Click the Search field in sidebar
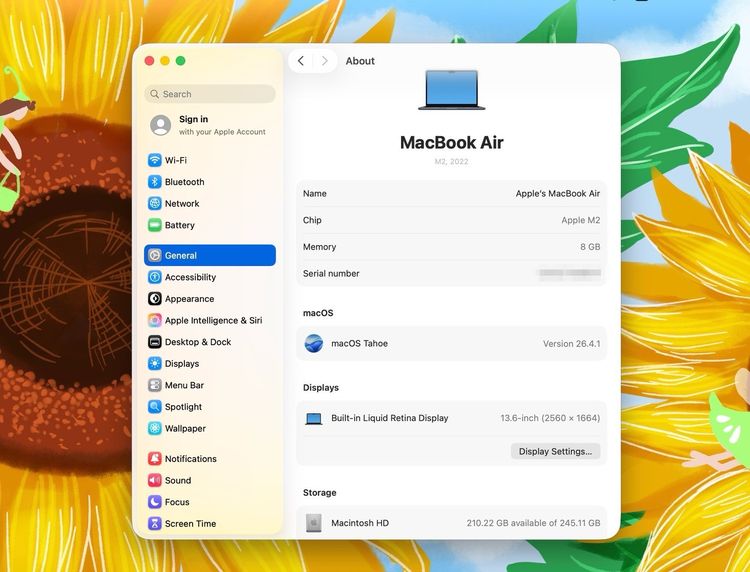 210,94
